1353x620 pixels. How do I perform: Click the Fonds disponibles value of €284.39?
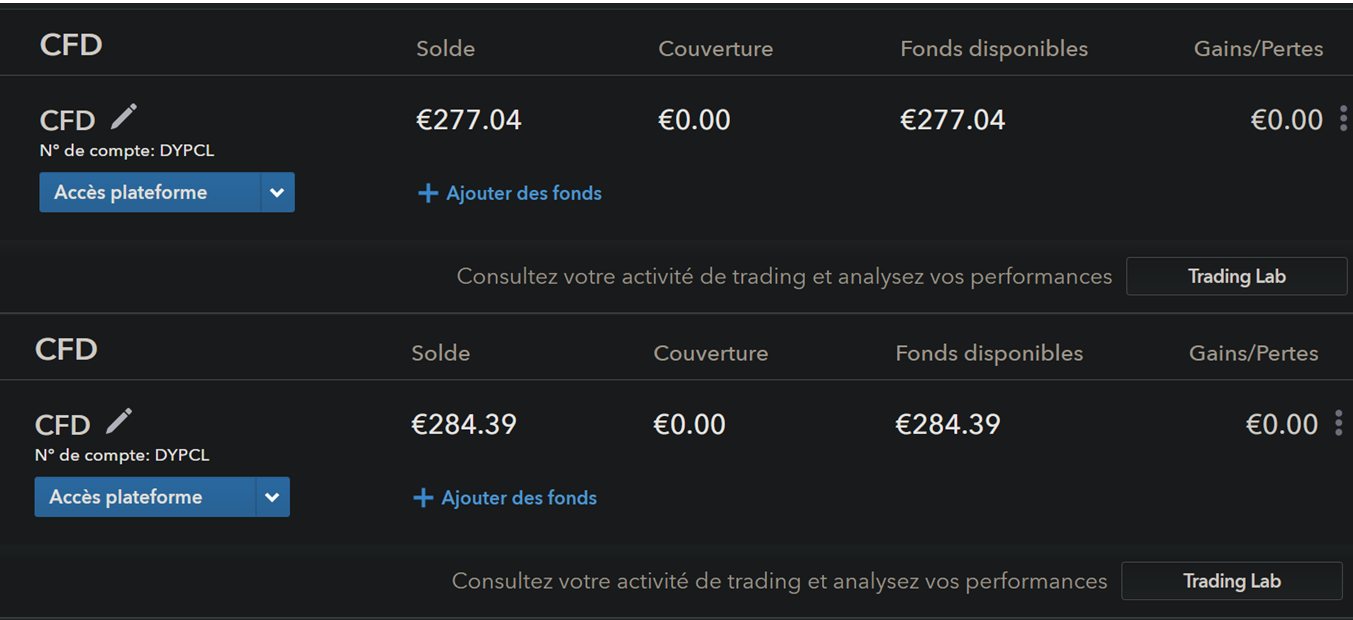click(x=947, y=425)
